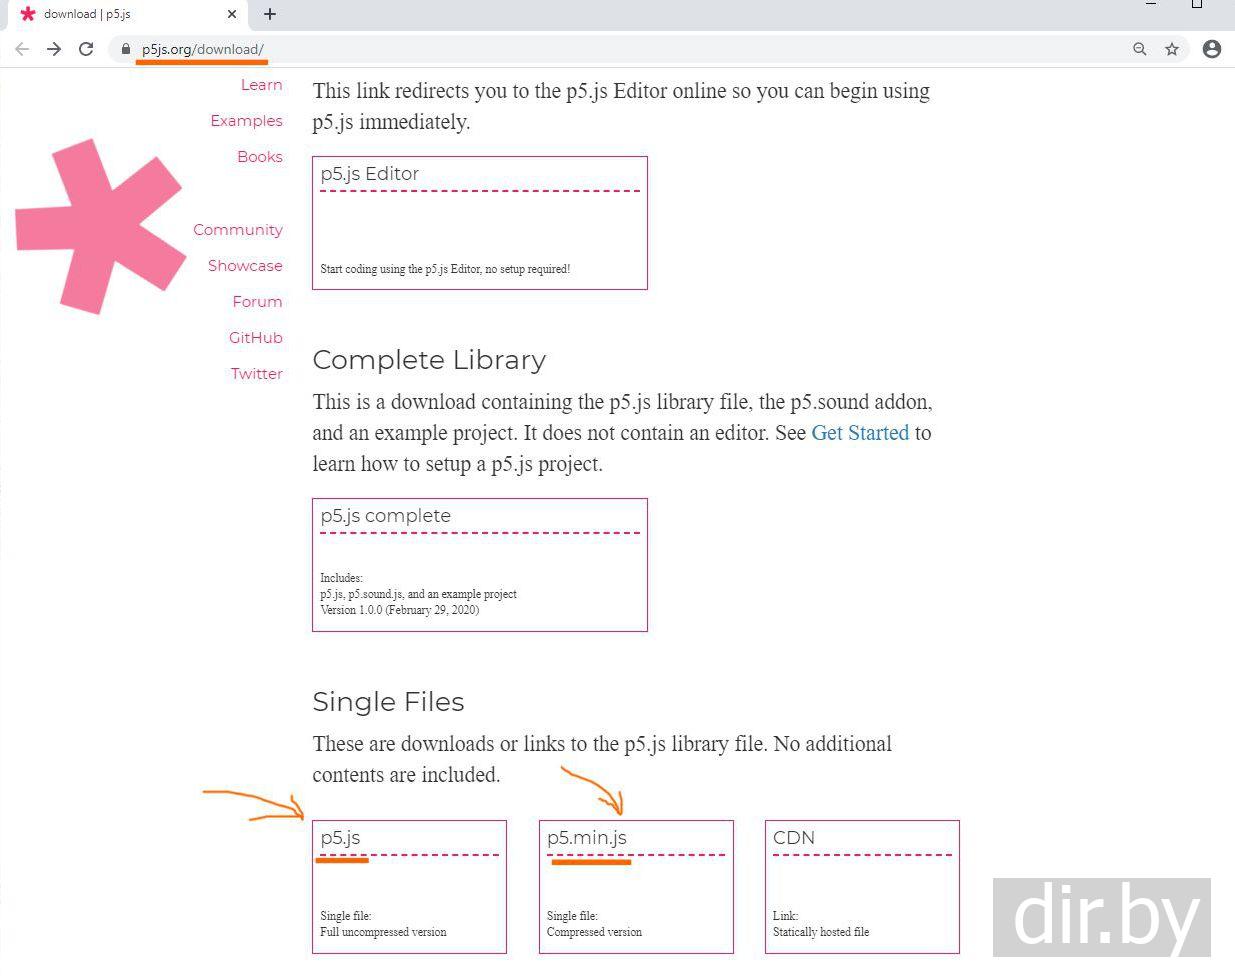
Task: Click the 'Compressed version' text
Action: (x=594, y=932)
